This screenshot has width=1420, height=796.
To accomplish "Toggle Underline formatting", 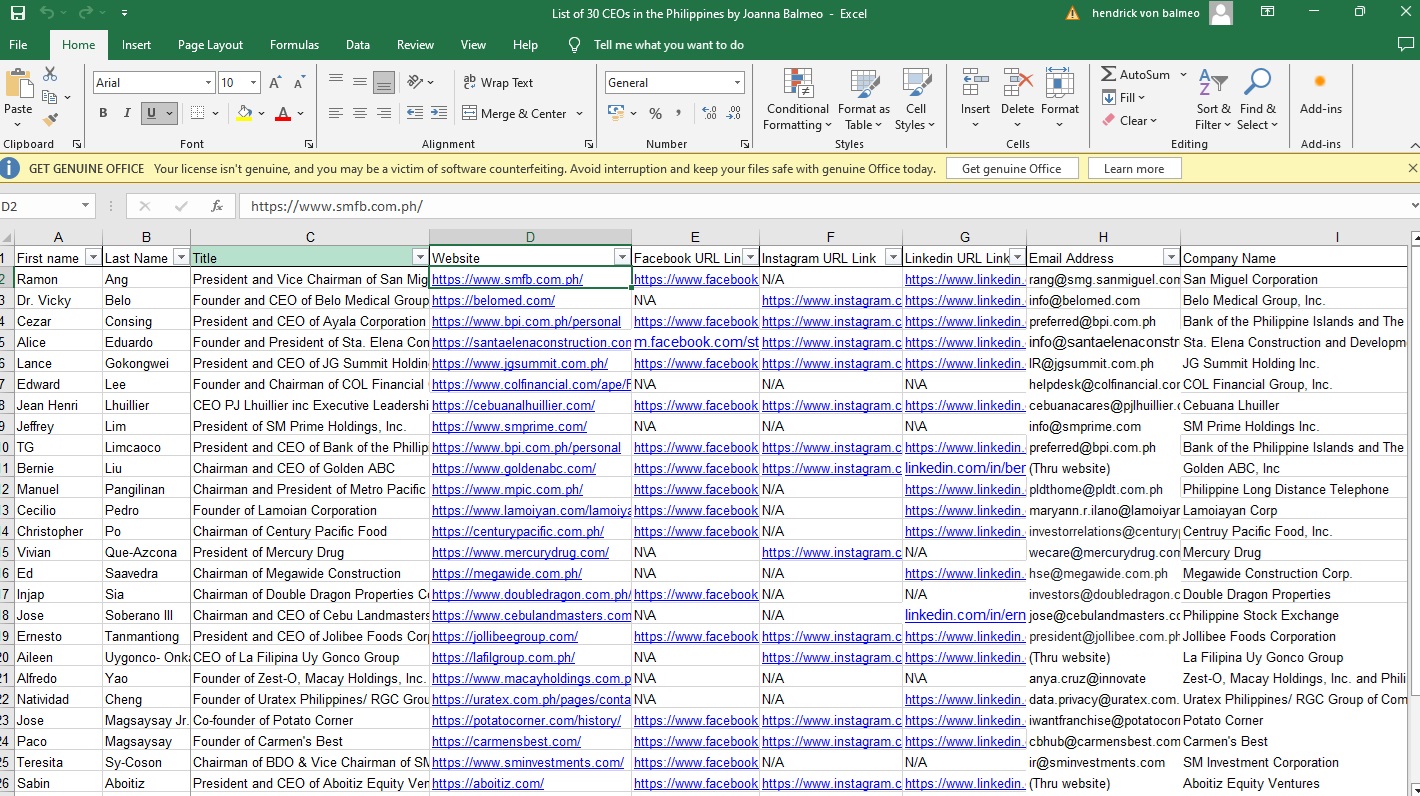I will (x=151, y=113).
